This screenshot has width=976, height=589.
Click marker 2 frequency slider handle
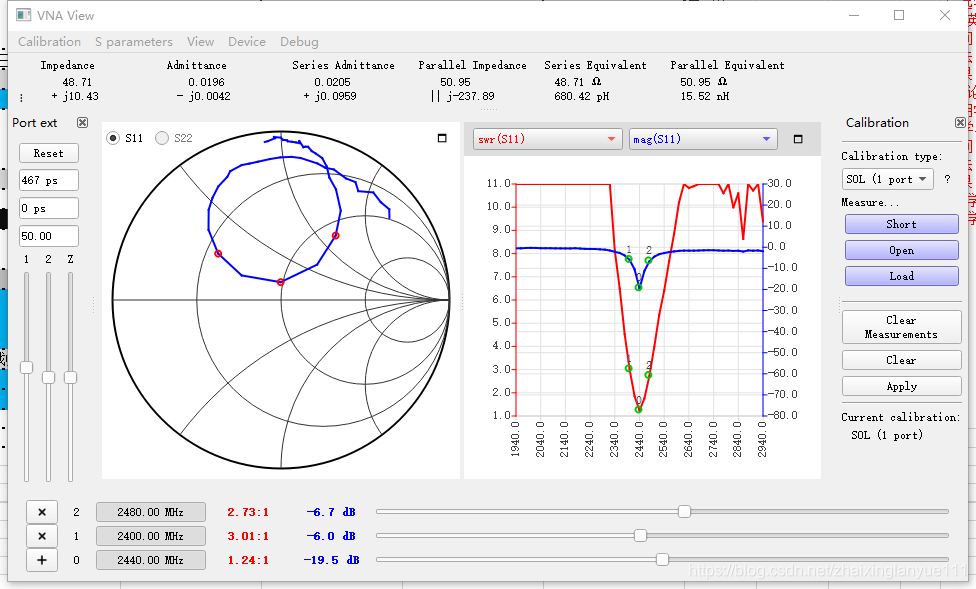pyautogui.click(x=684, y=511)
